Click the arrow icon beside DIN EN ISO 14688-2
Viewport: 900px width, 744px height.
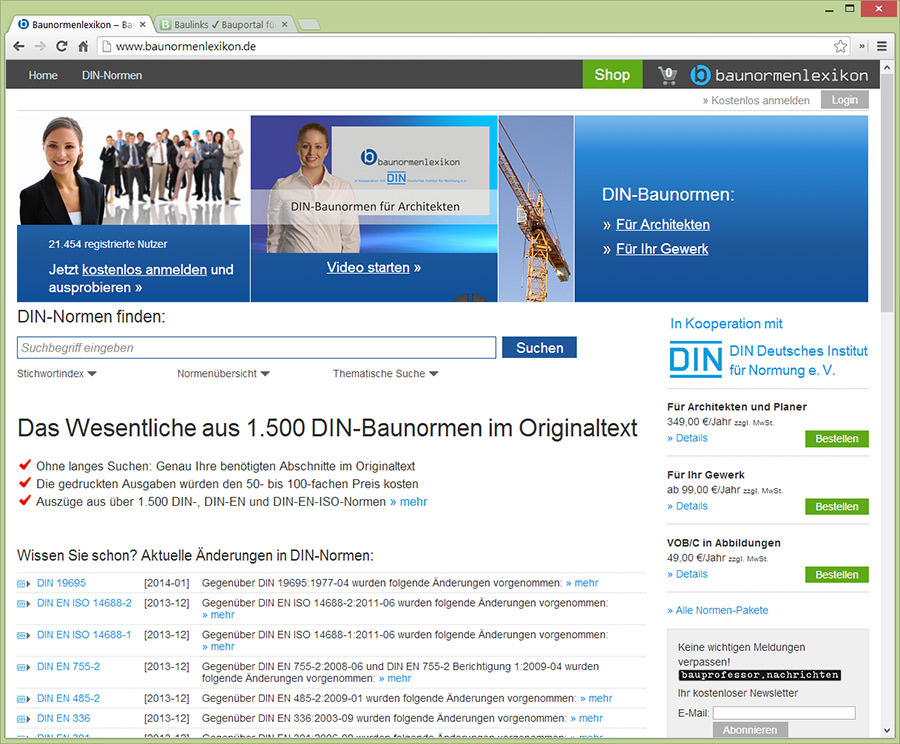tap(23, 604)
